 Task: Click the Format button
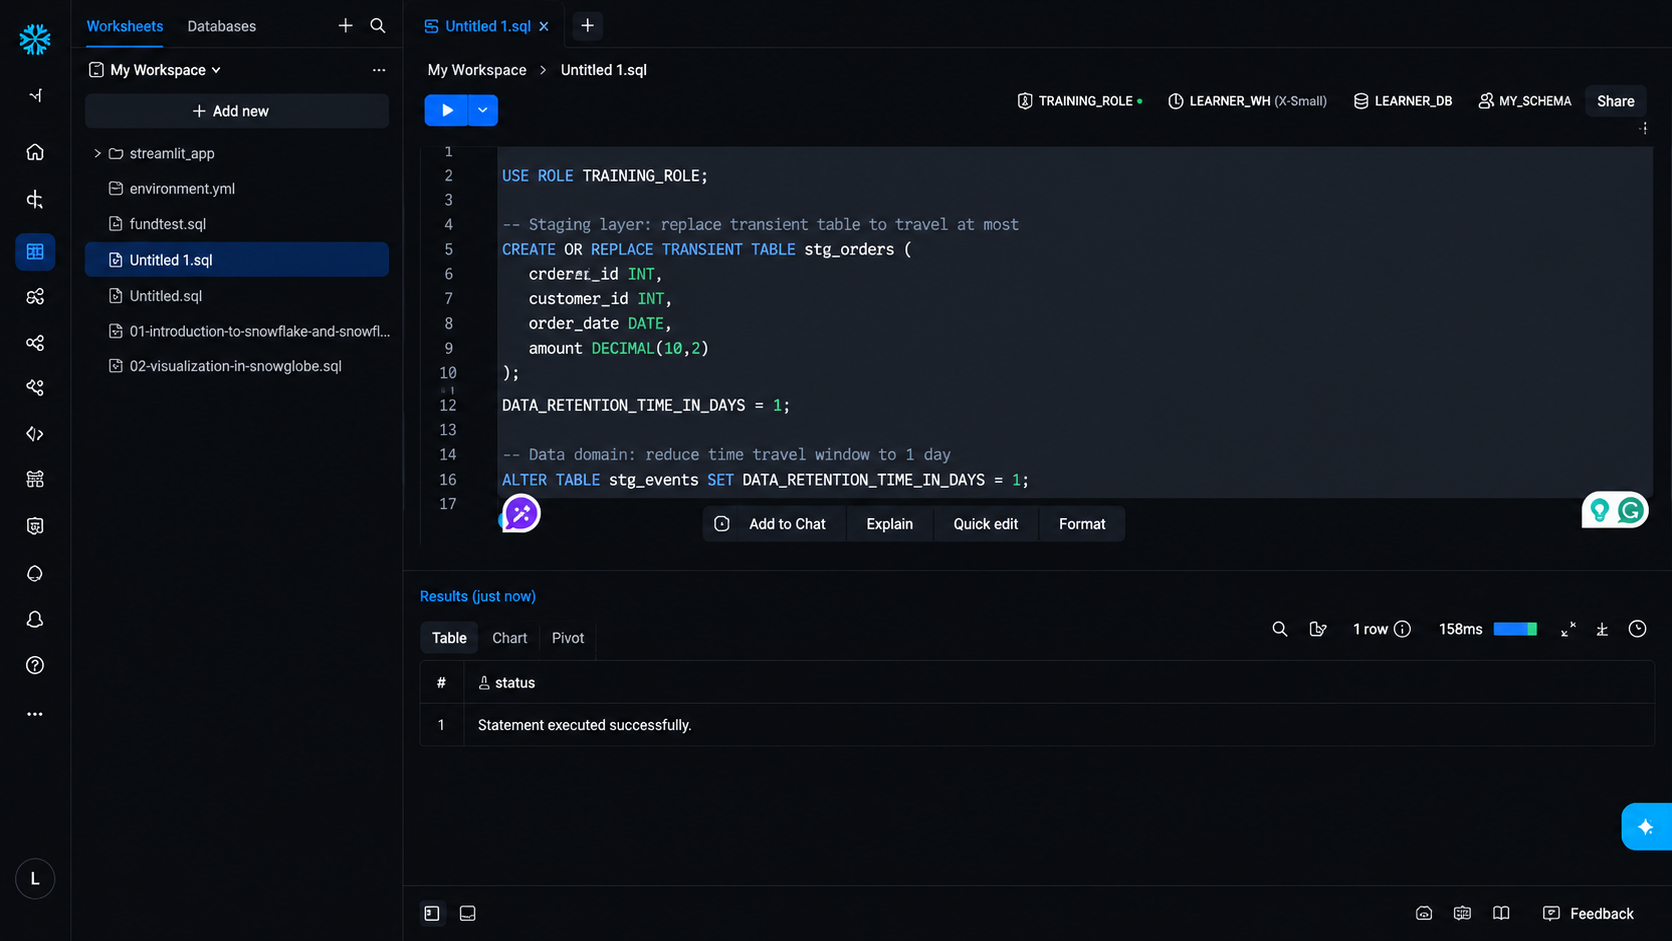[1082, 524]
